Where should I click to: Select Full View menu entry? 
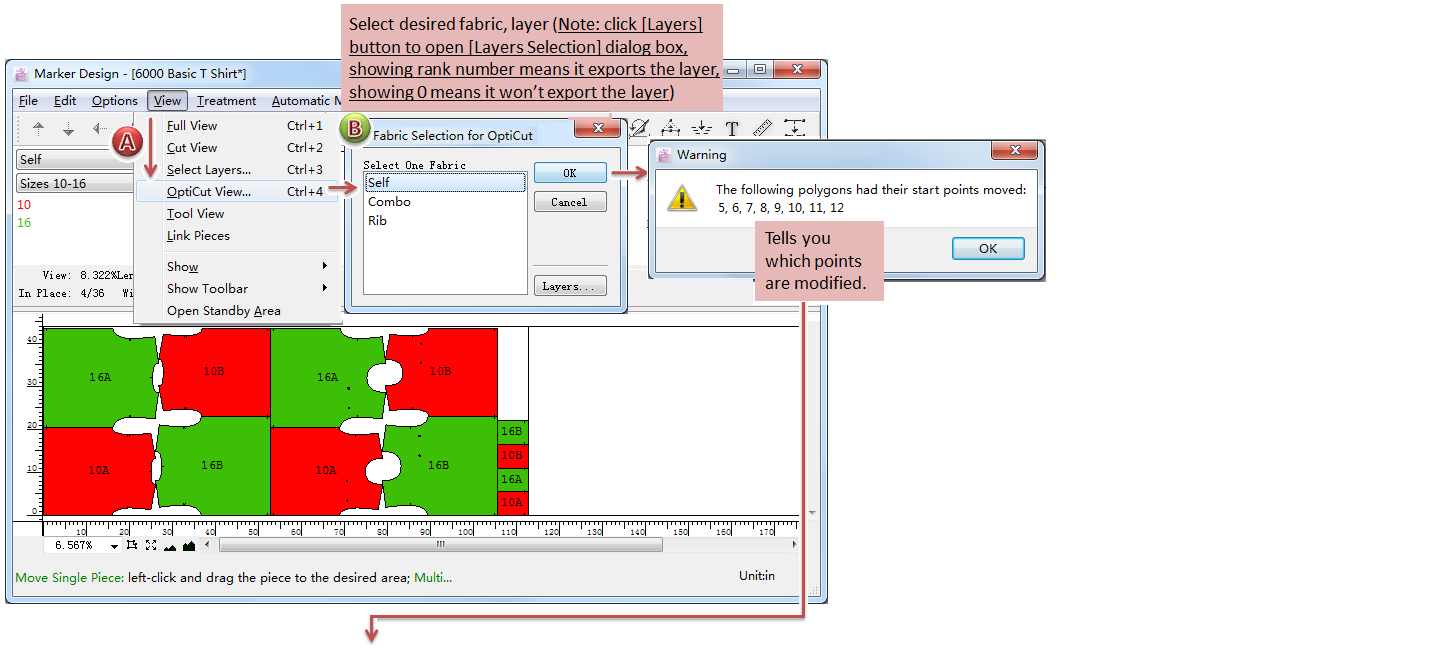click(192, 126)
